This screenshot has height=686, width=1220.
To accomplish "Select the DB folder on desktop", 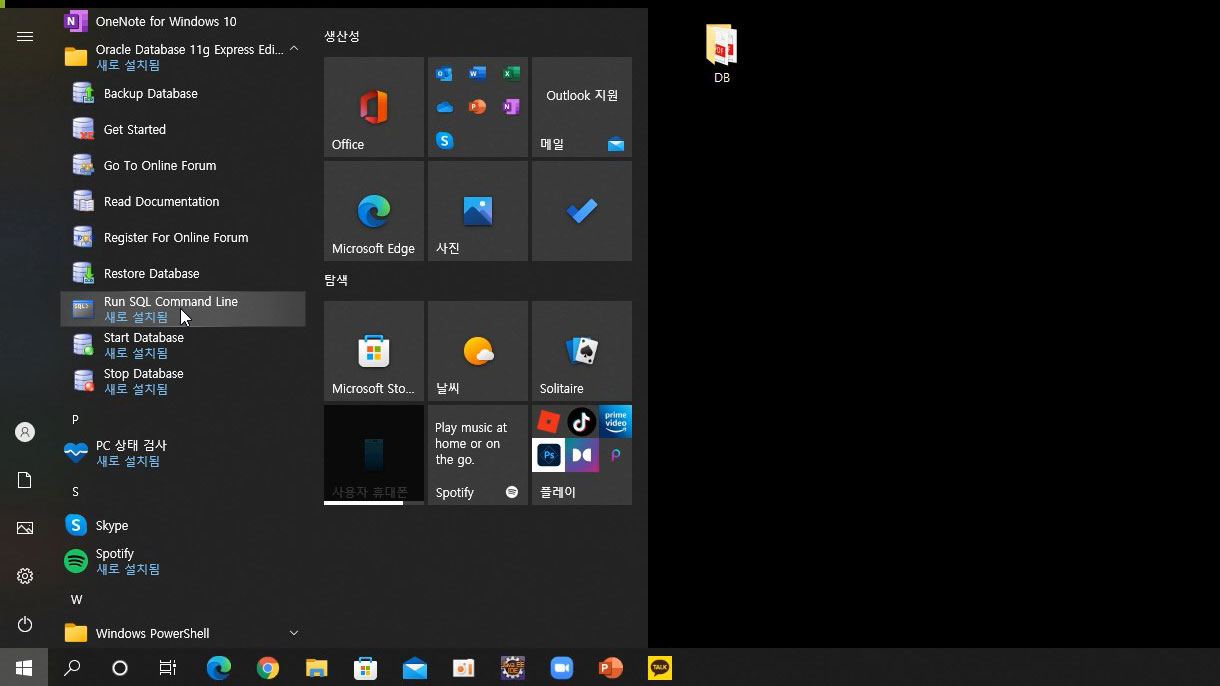I will 722,54.
